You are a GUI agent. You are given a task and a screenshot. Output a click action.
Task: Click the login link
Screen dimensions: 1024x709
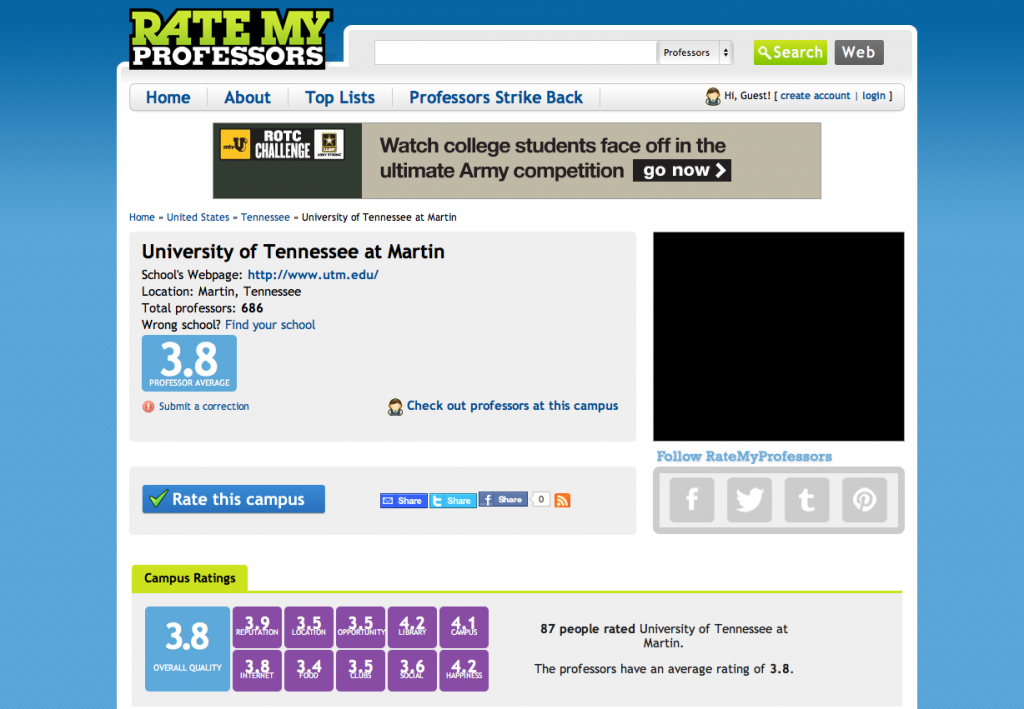[874, 96]
